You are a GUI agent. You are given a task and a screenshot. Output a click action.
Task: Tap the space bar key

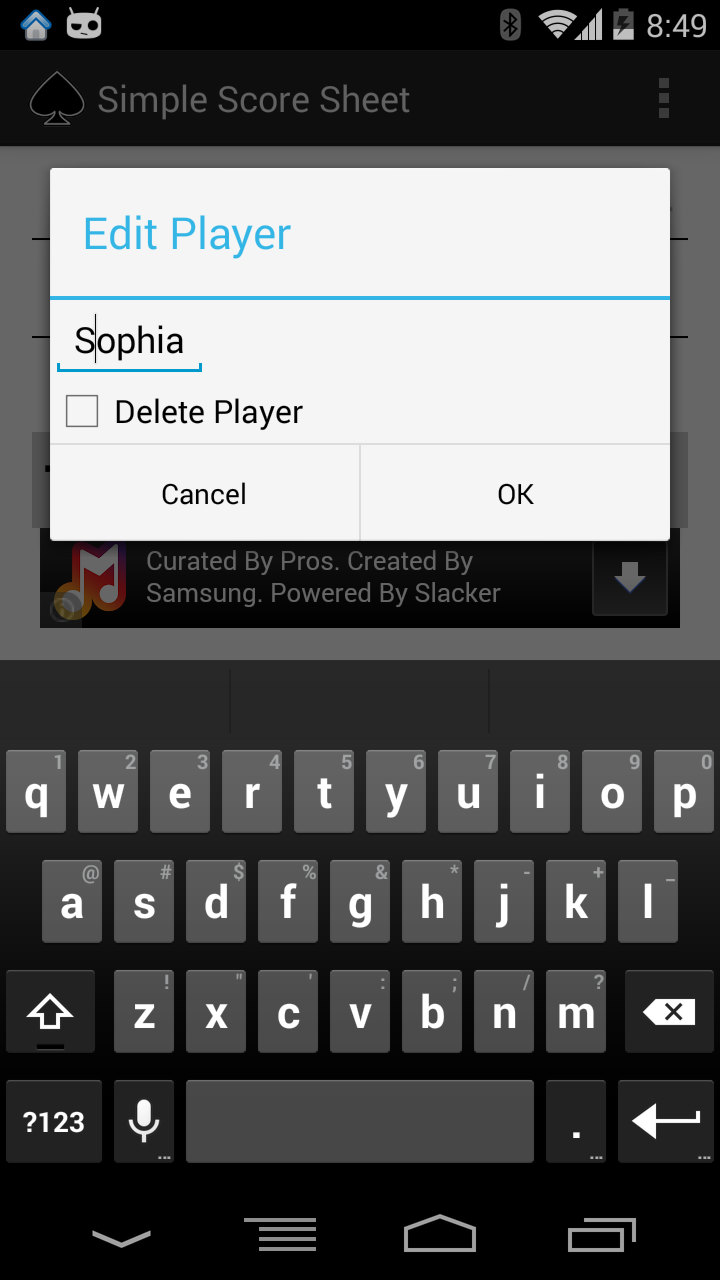coord(360,1122)
